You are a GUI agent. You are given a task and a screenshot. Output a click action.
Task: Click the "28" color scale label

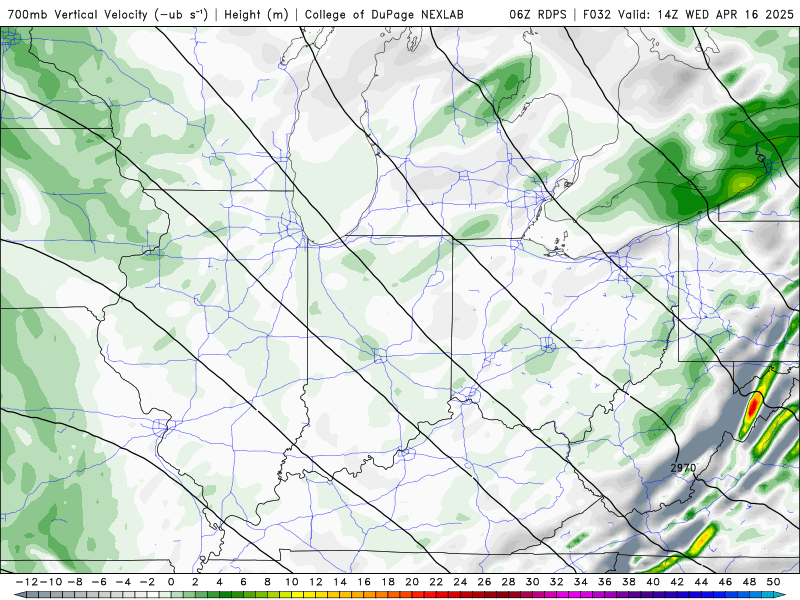point(508,582)
